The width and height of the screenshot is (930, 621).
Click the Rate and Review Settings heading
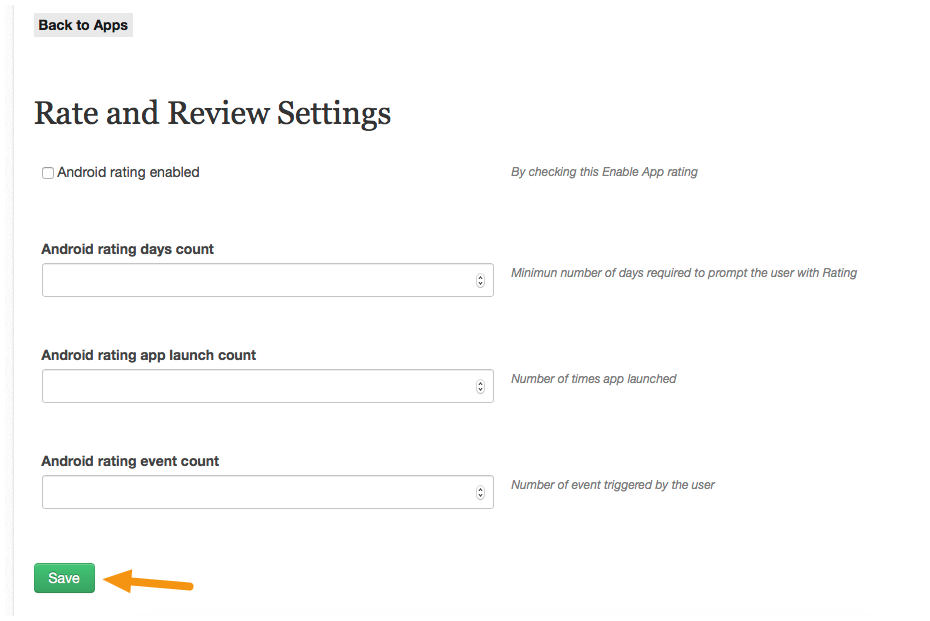212,113
